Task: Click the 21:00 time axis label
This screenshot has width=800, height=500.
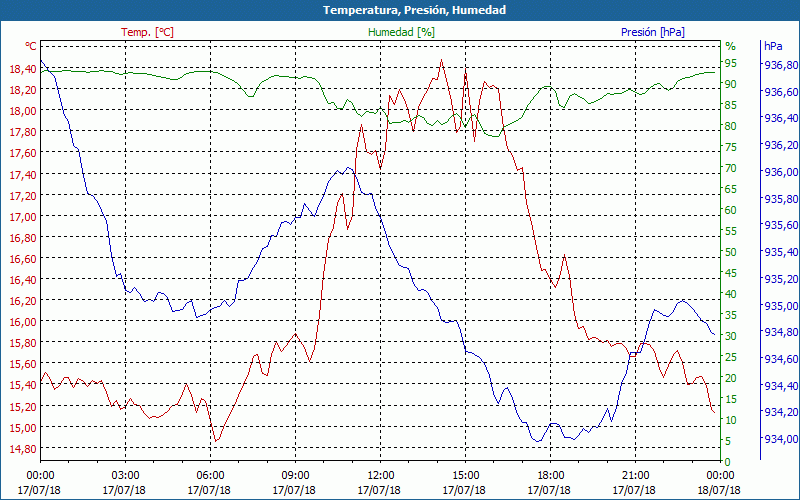Action: click(x=635, y=476)
